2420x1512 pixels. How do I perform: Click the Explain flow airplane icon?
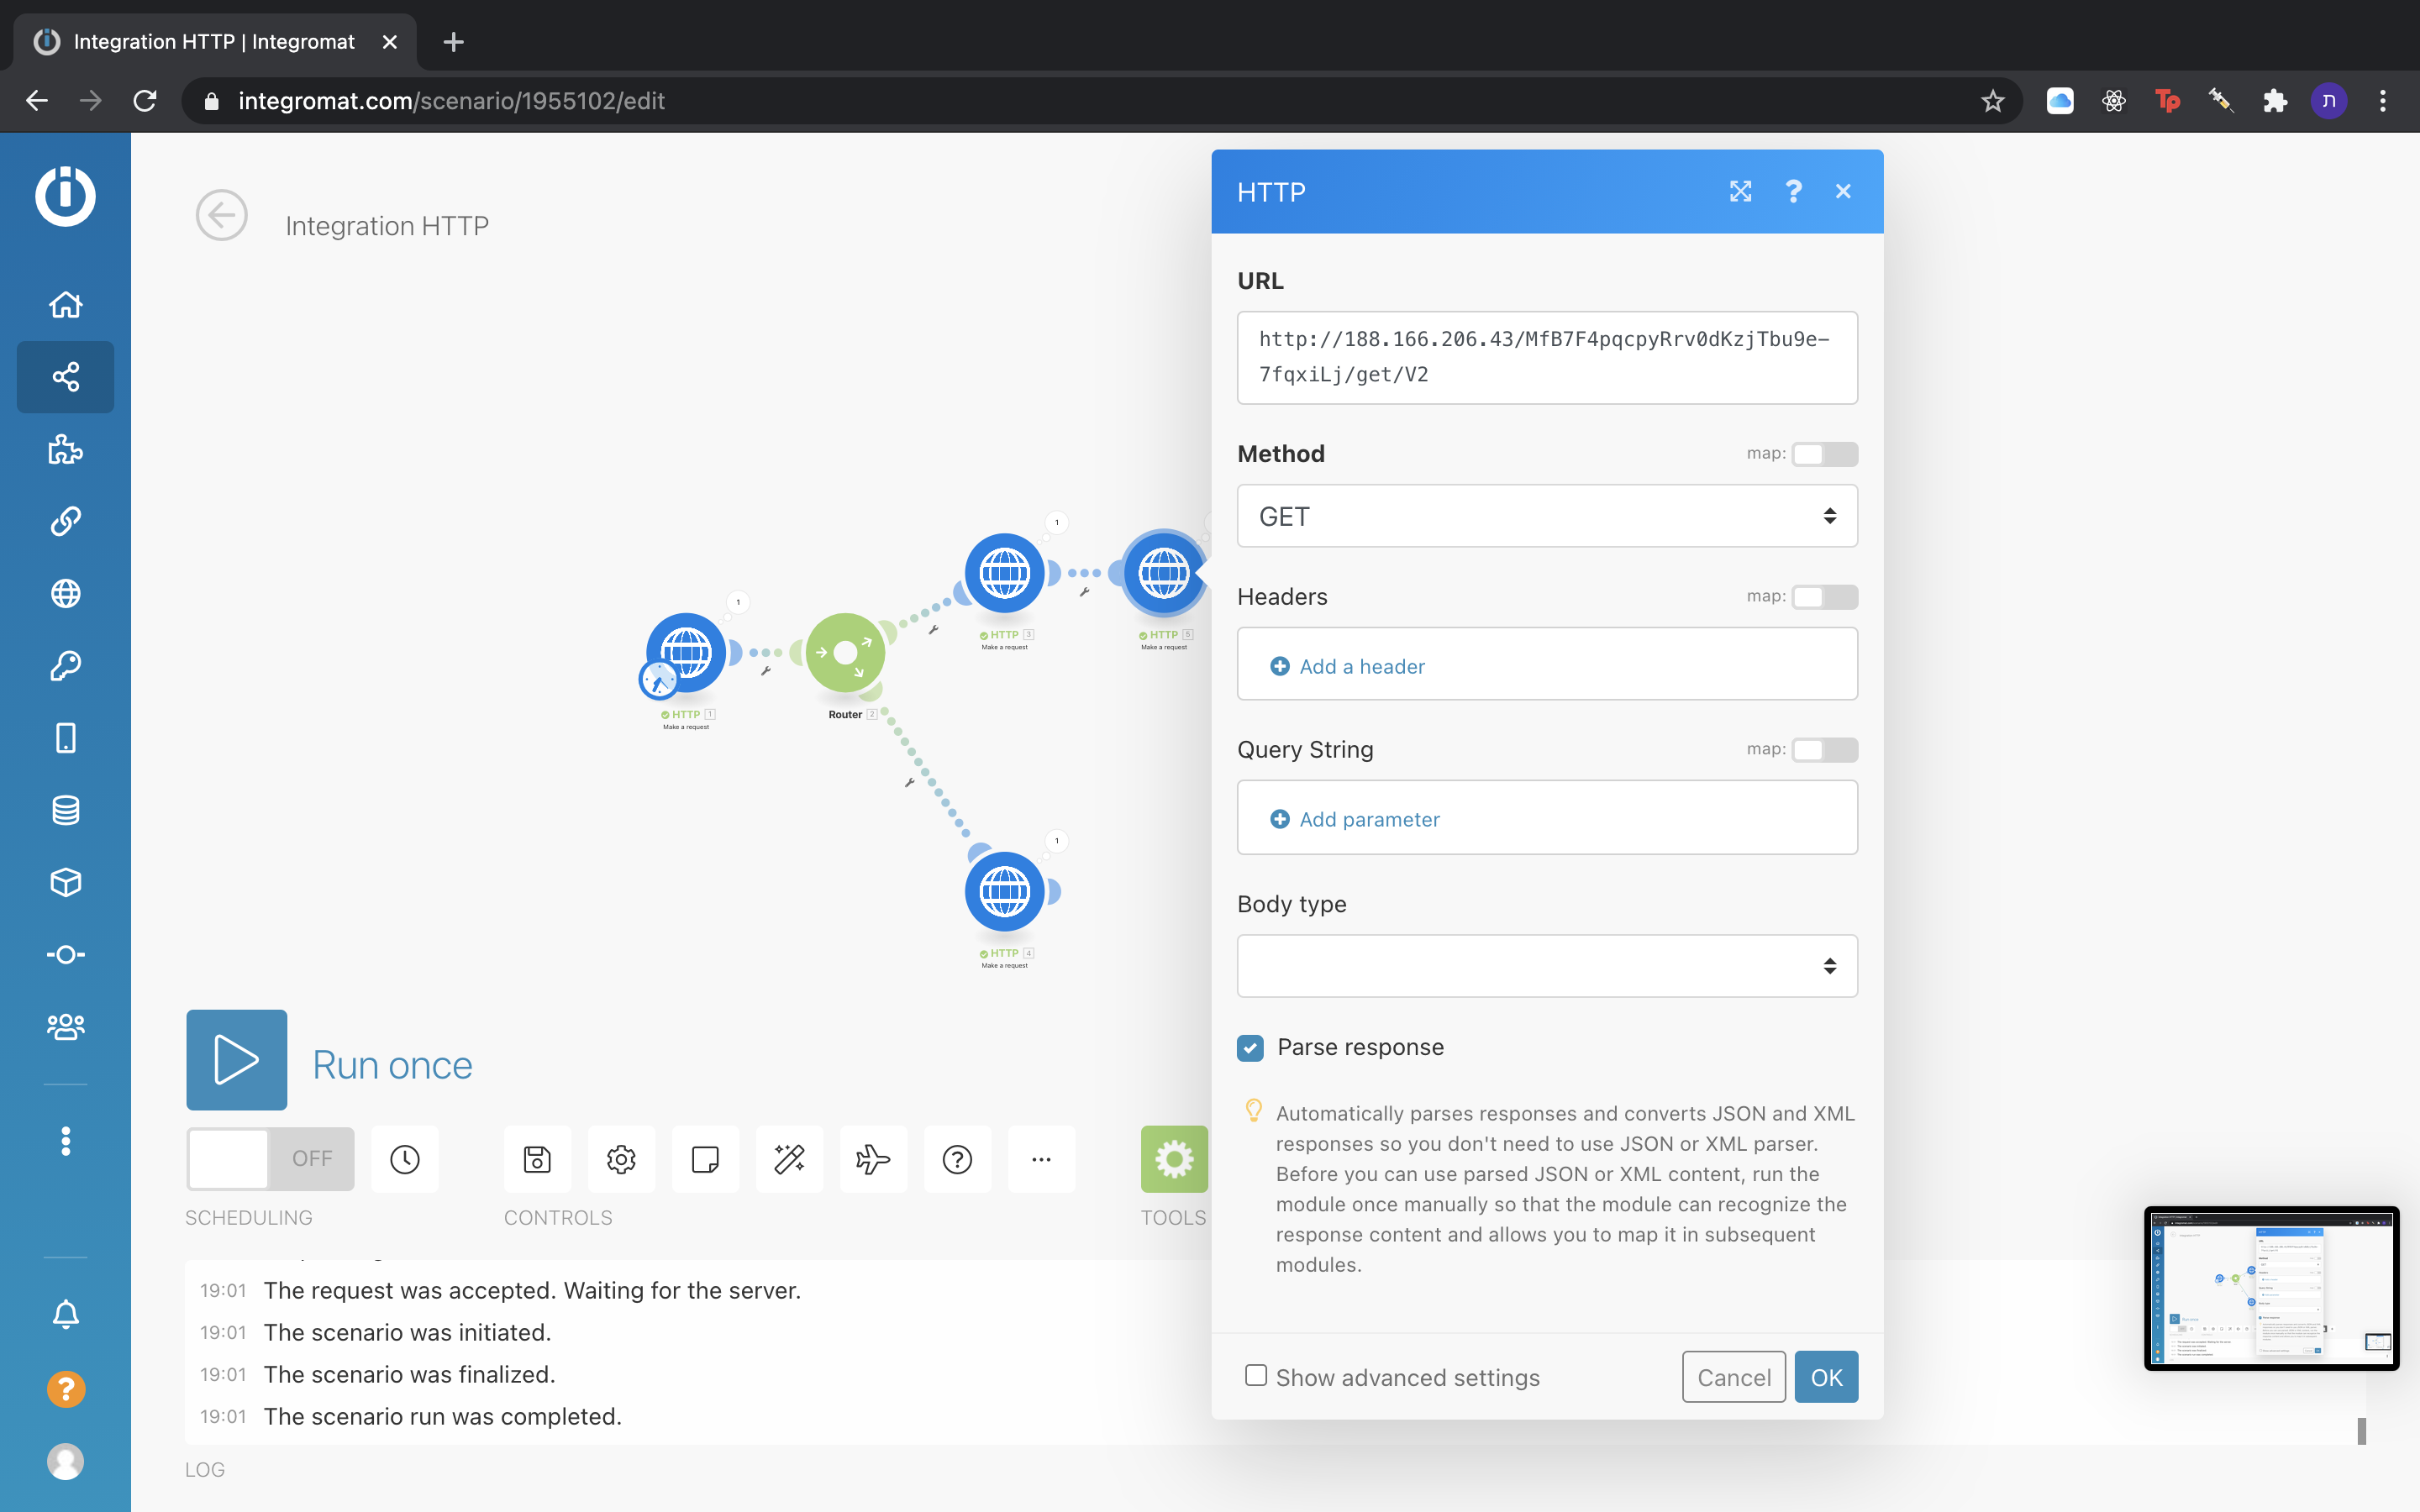(873, 1159)
